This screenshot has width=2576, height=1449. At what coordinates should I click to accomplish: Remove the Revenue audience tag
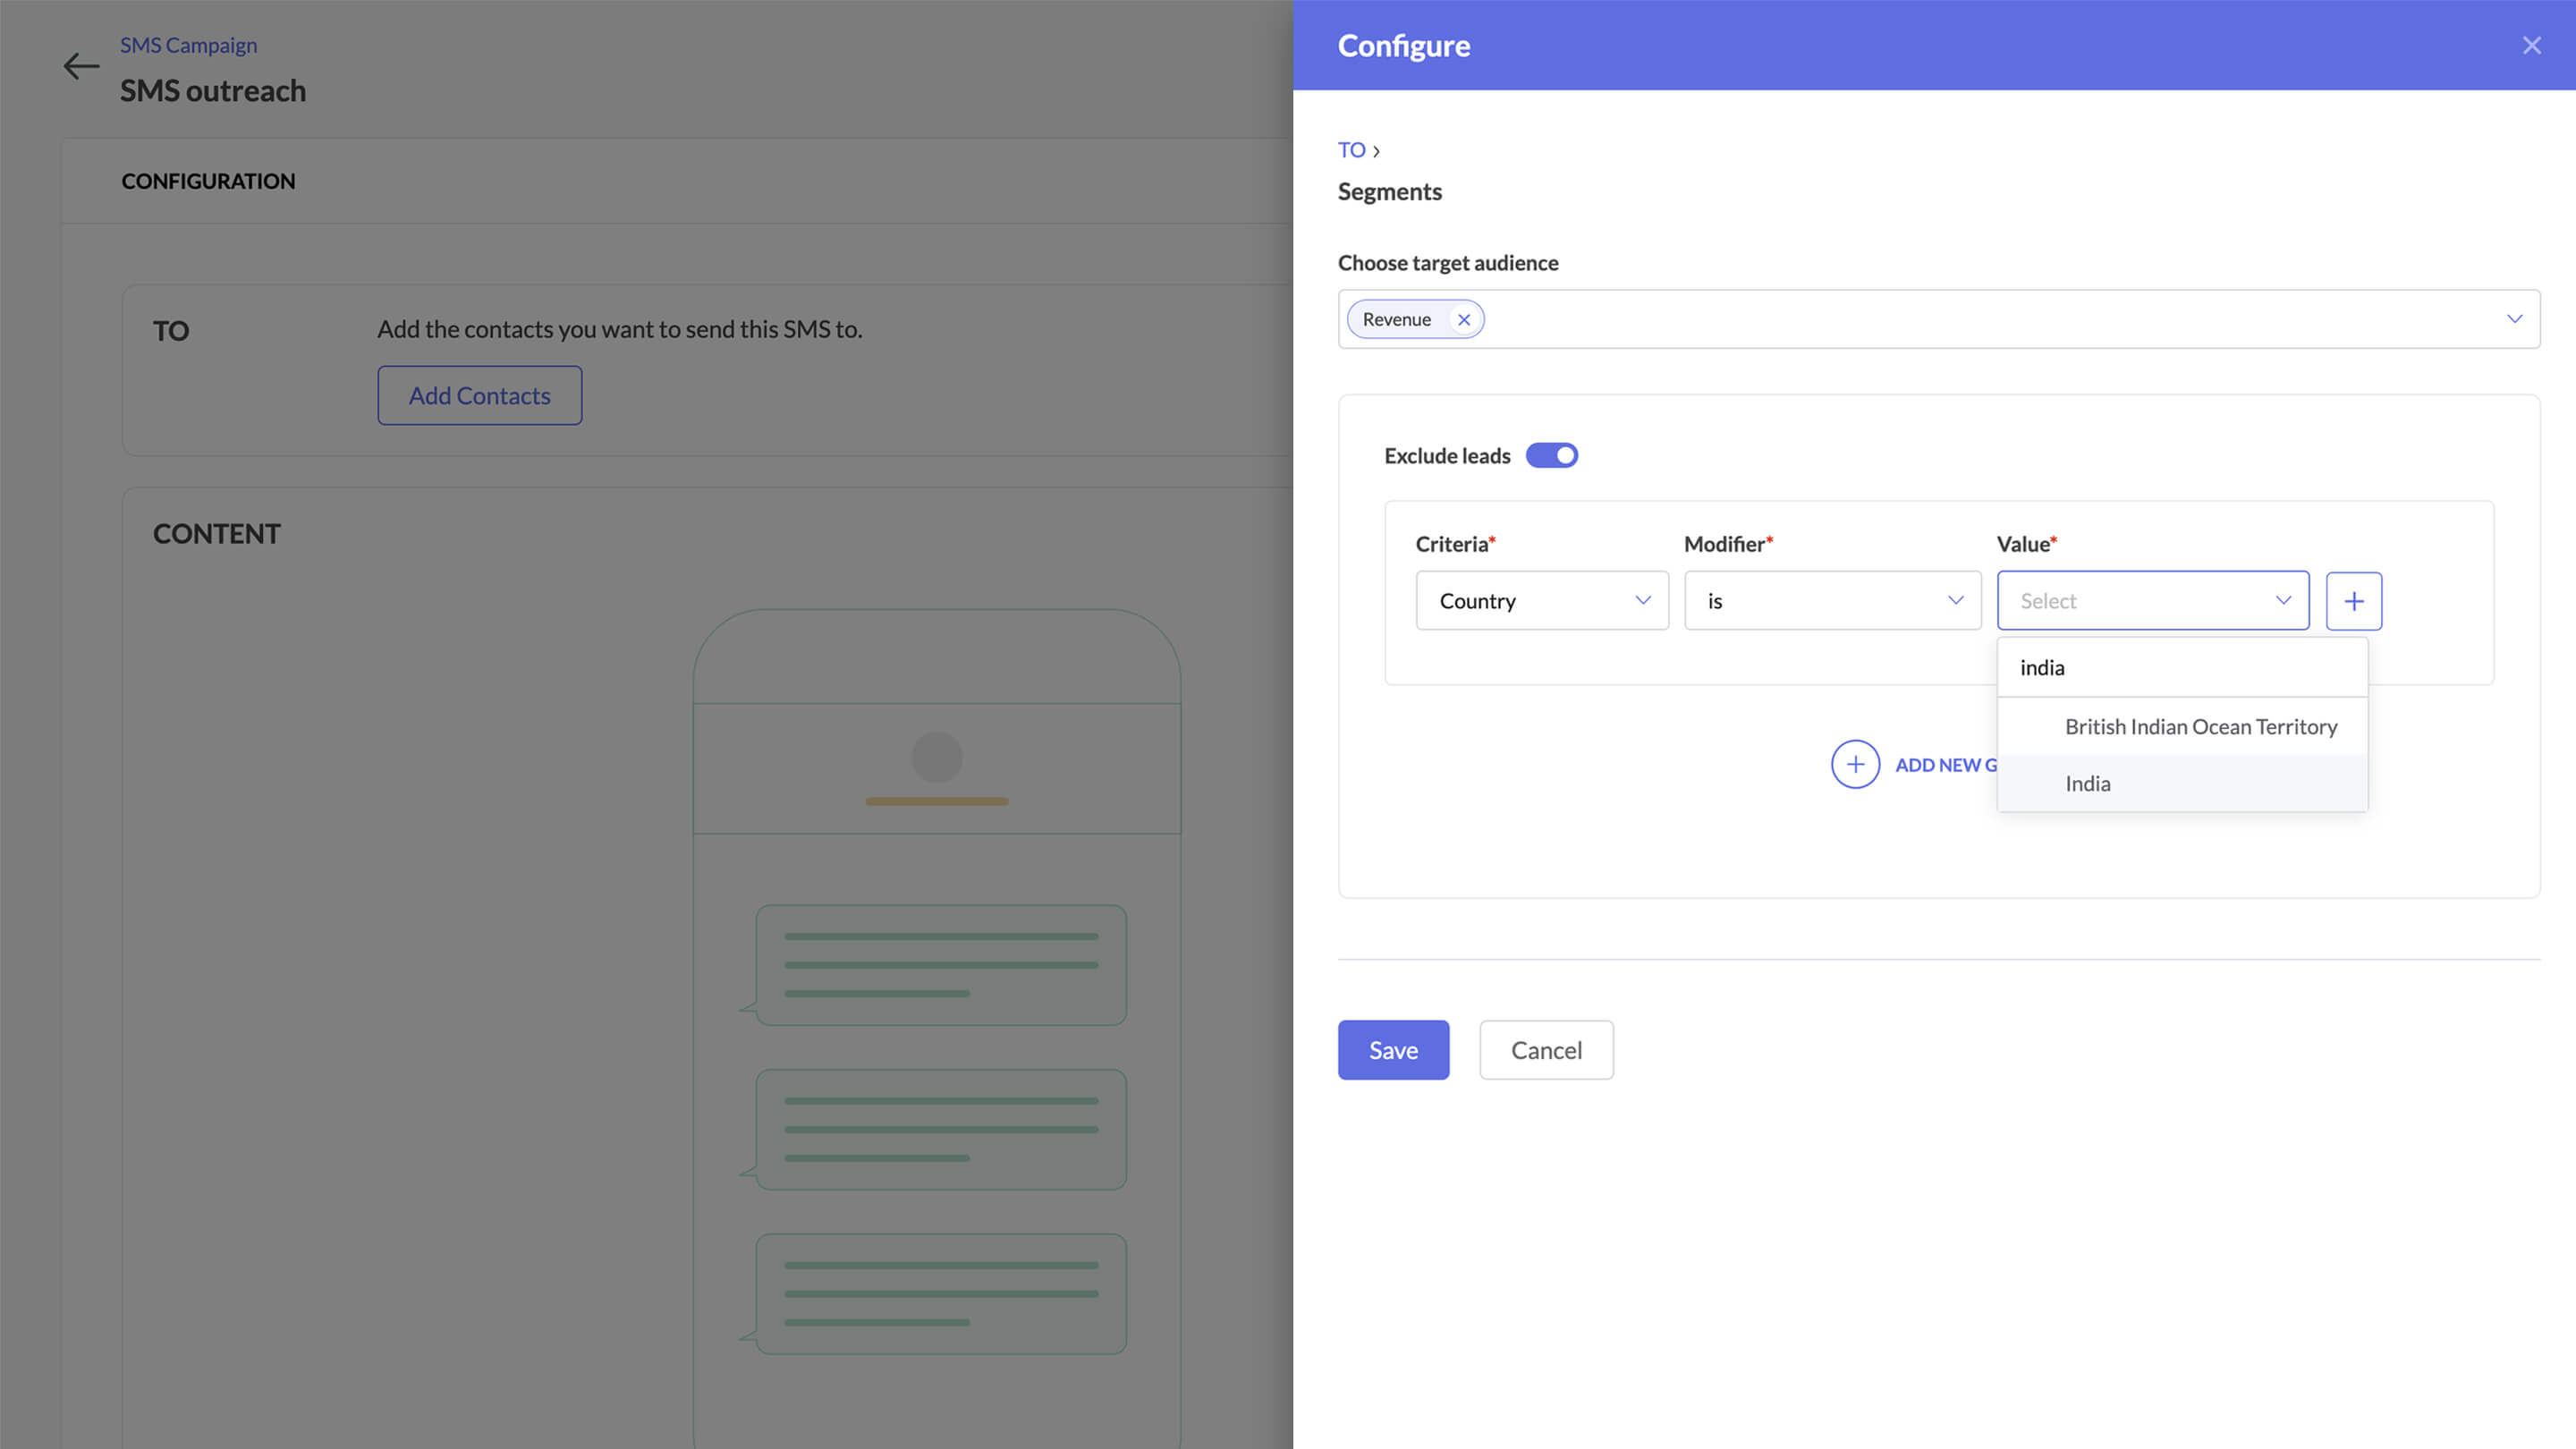[x=1464, y=319]
